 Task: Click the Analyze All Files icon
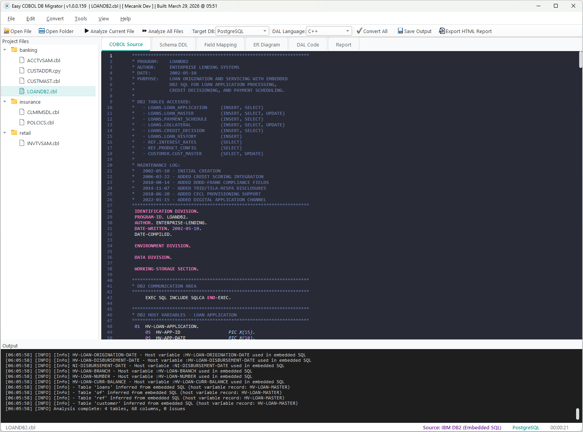pos(145,31)
